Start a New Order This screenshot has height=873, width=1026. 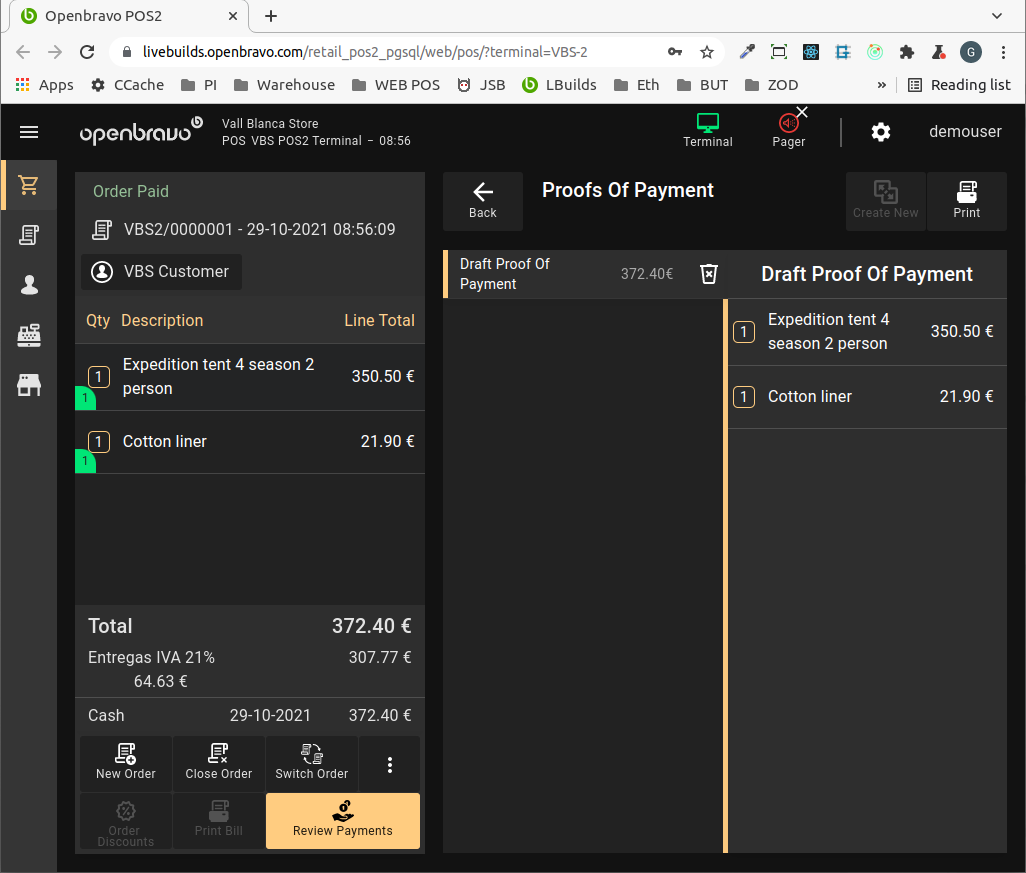(x=126, y=764)
